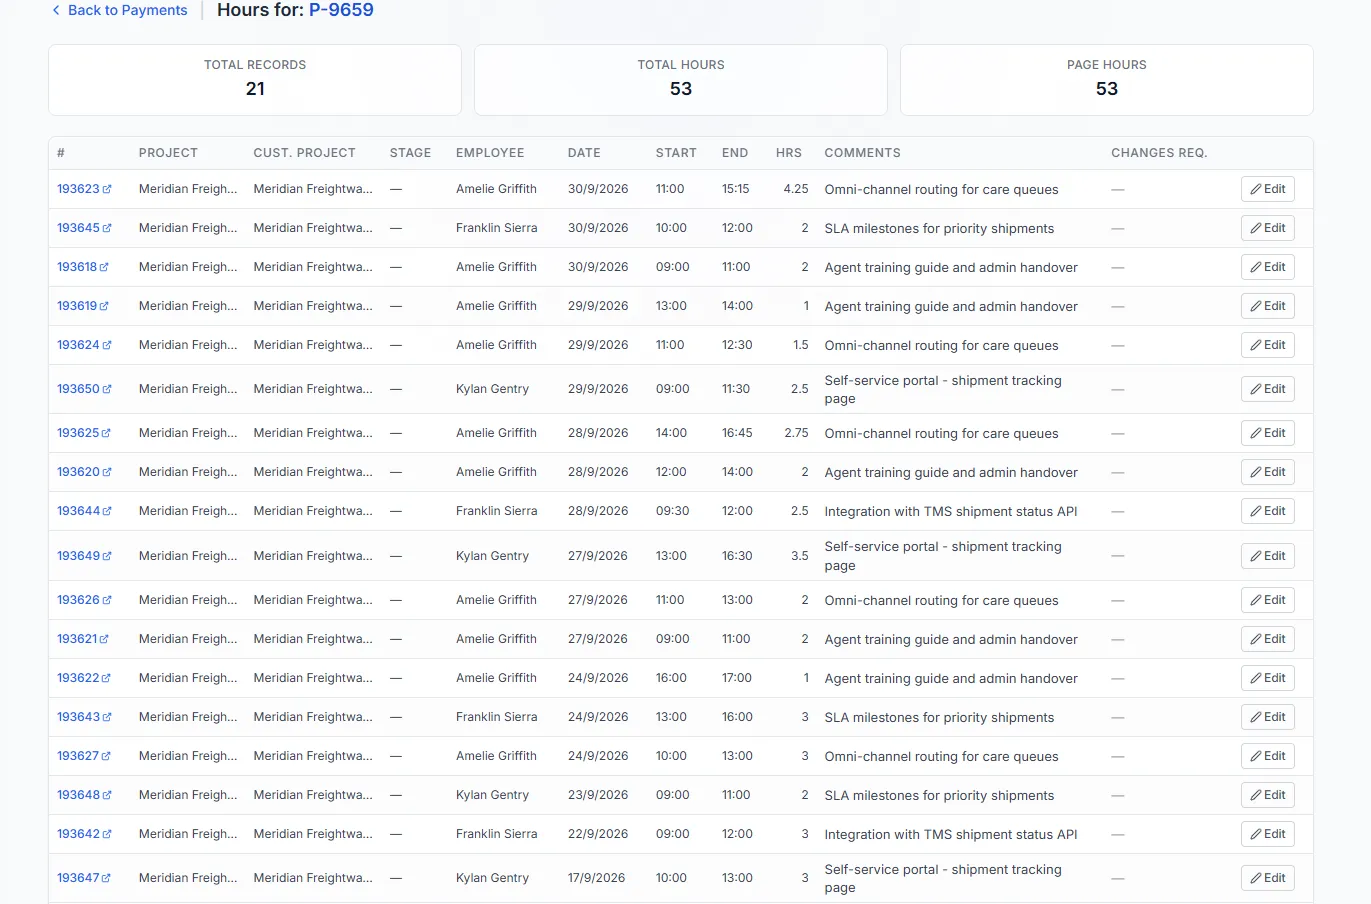Screen dimensions: 1371x904
Task: Click the external link icon beside record 193624
Action: coord(107,345)
